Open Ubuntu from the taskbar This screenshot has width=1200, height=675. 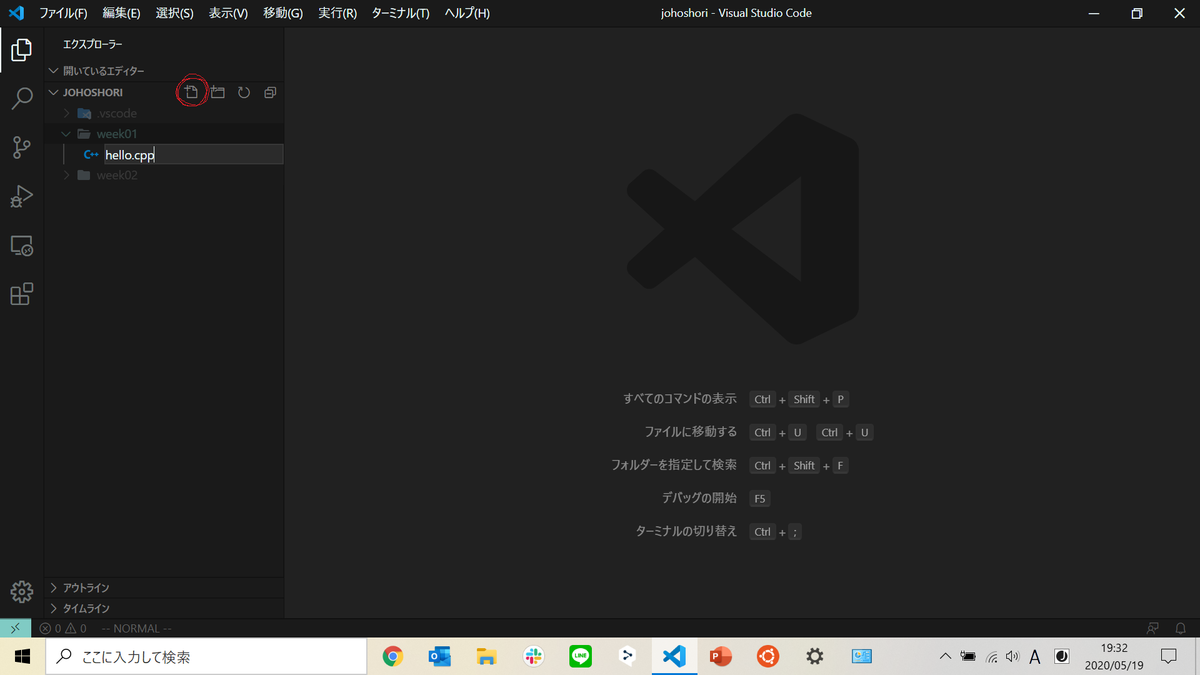768,656
